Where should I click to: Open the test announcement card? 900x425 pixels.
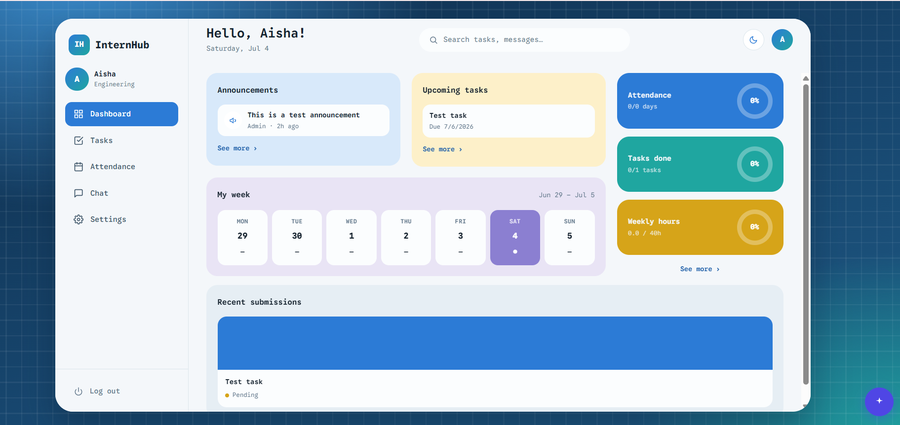click(303, 120)
